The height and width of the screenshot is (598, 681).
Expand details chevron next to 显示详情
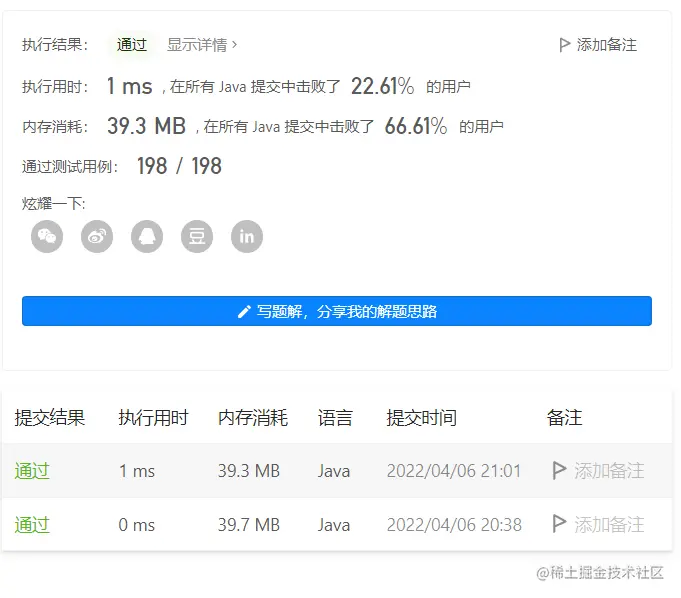pyautogui.click(x=235, y=45)
